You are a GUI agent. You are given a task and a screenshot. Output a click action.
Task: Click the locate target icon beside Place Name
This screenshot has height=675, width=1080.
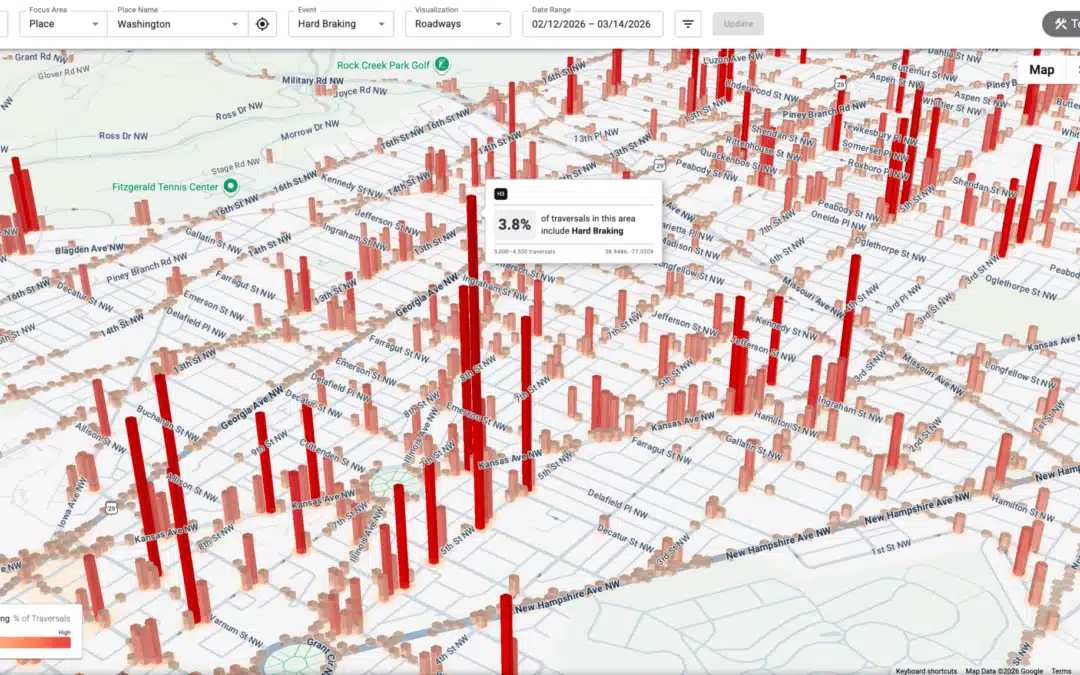pyautogui.click(x=262, y=24)
